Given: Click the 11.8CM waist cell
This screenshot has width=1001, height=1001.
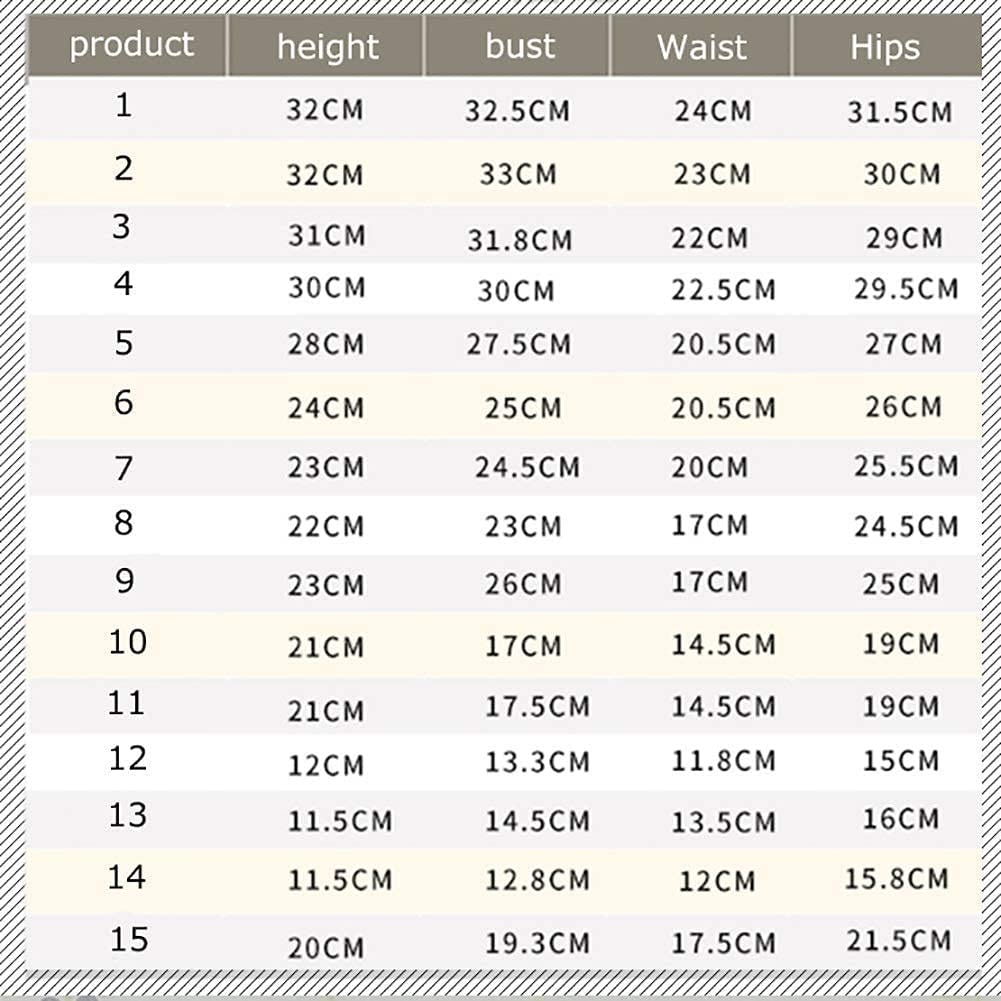Looking at the screenshot, I should point(723,761).
